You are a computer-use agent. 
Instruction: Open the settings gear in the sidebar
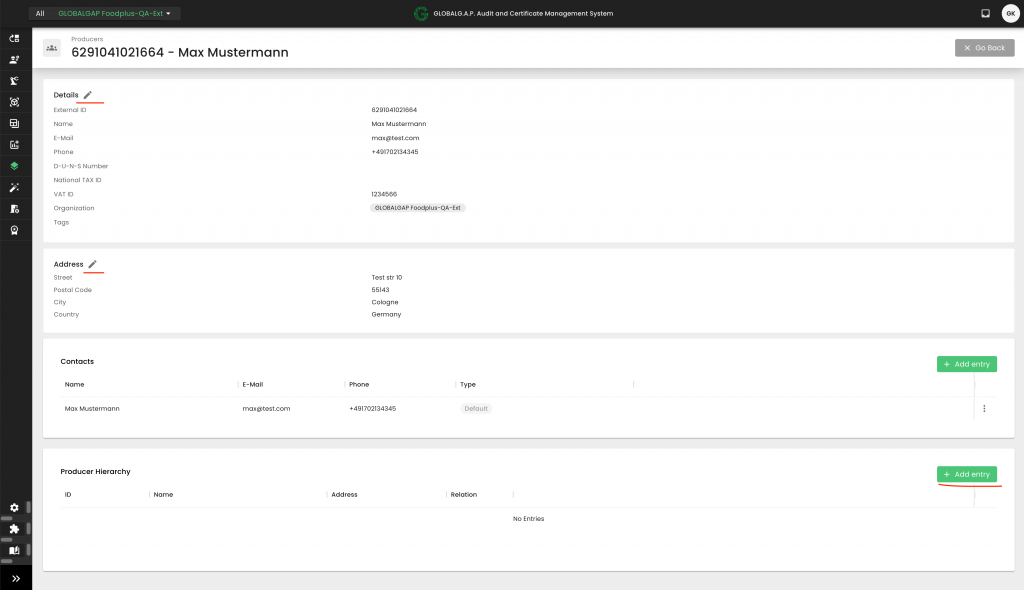click(x=14, y=508)
